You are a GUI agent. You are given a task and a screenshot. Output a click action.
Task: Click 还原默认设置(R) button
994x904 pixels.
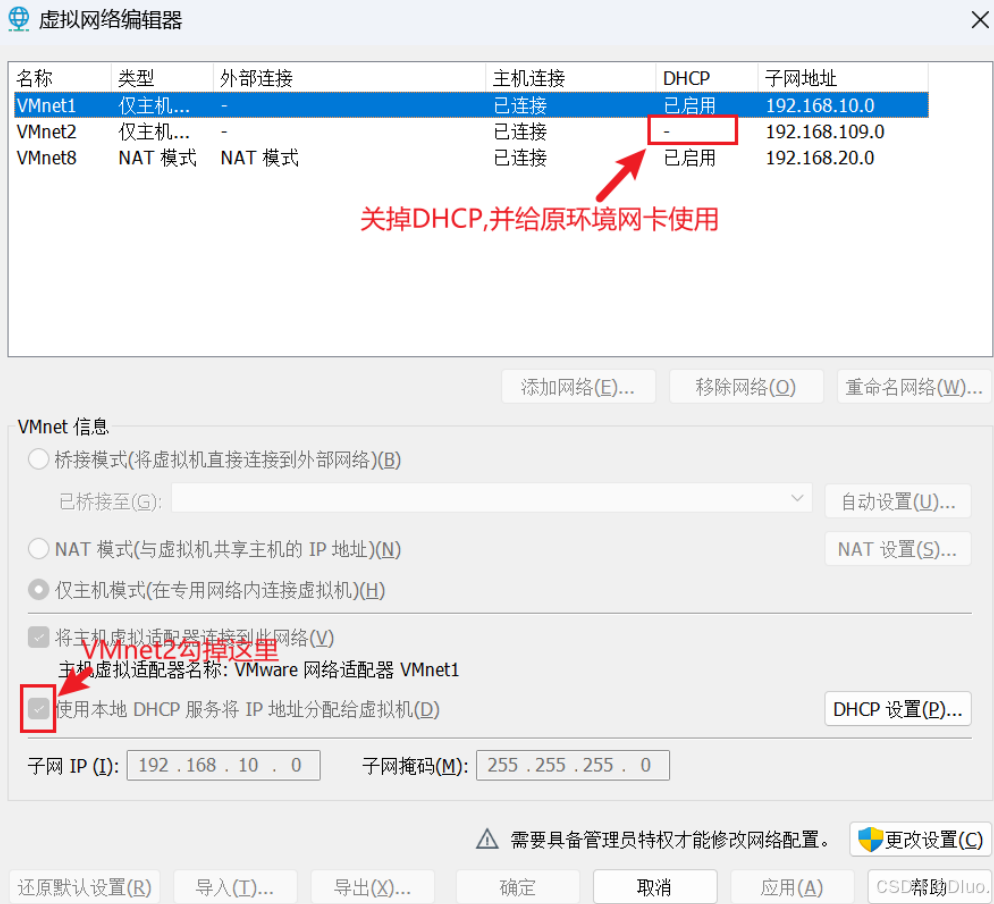tap(84, 887)
